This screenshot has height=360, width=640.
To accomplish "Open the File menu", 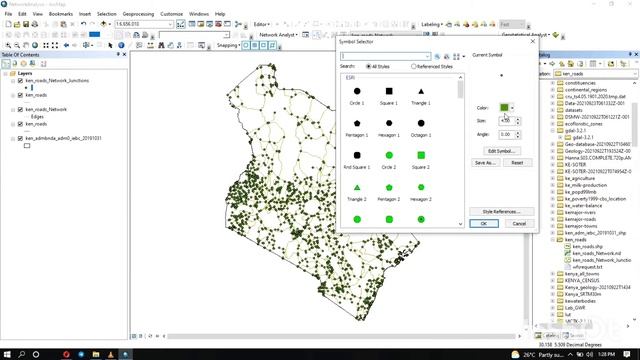I will (x=8, y=14).
